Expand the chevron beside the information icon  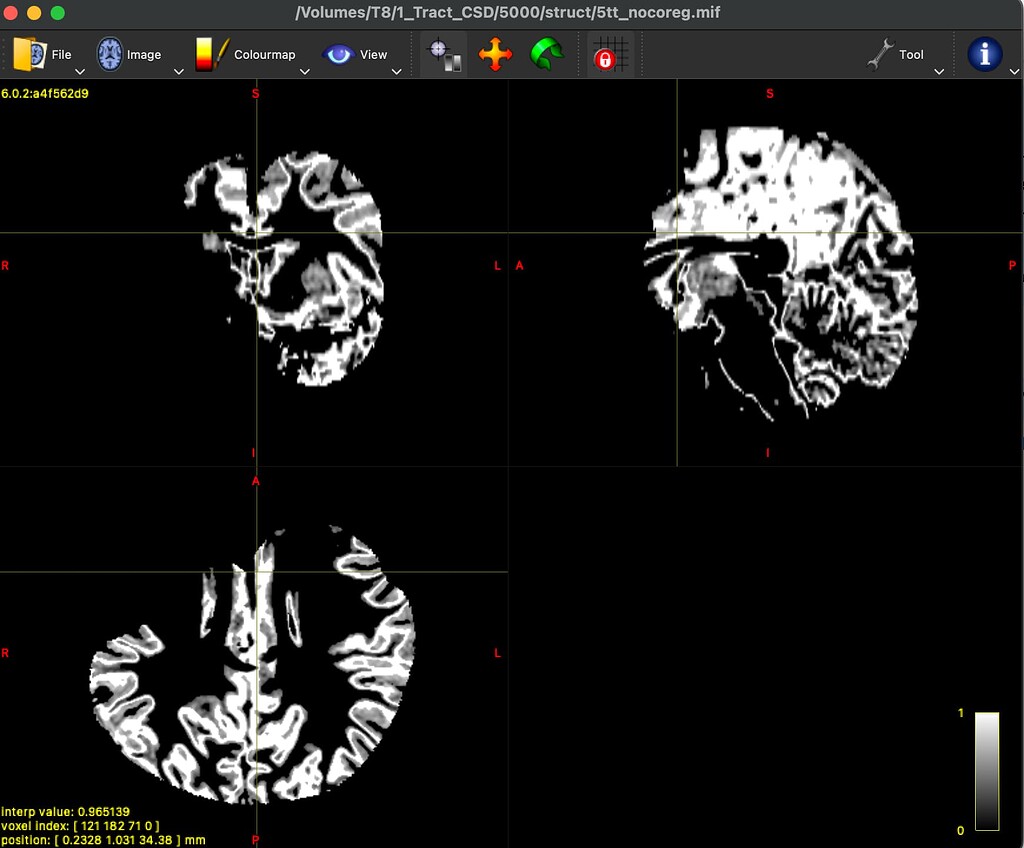(x=1015, y=71)
